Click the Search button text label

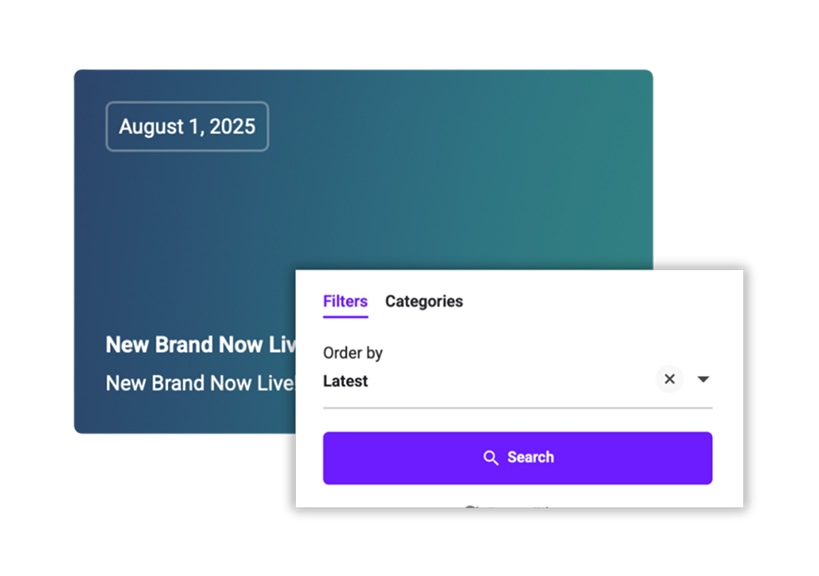coord(530,458)
